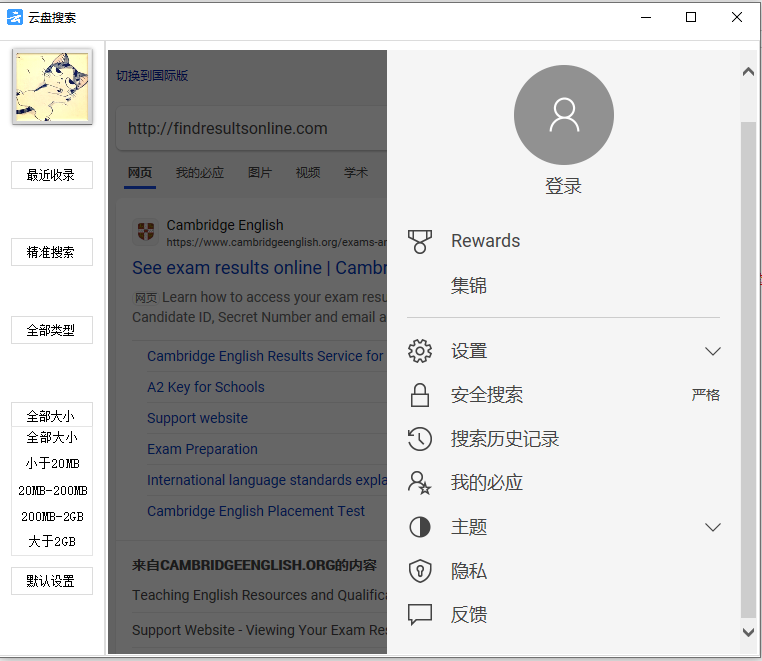Open the 全部类型 filter
This screenshot has width=762, height=661.
point(52,330)
